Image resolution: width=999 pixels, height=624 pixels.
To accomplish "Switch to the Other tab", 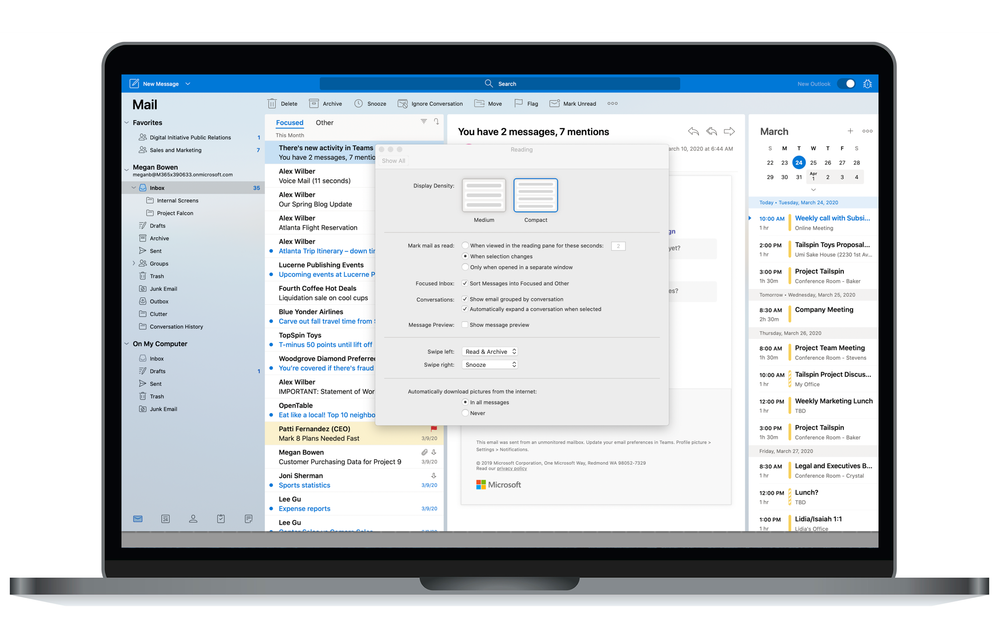I will [324, 122].
